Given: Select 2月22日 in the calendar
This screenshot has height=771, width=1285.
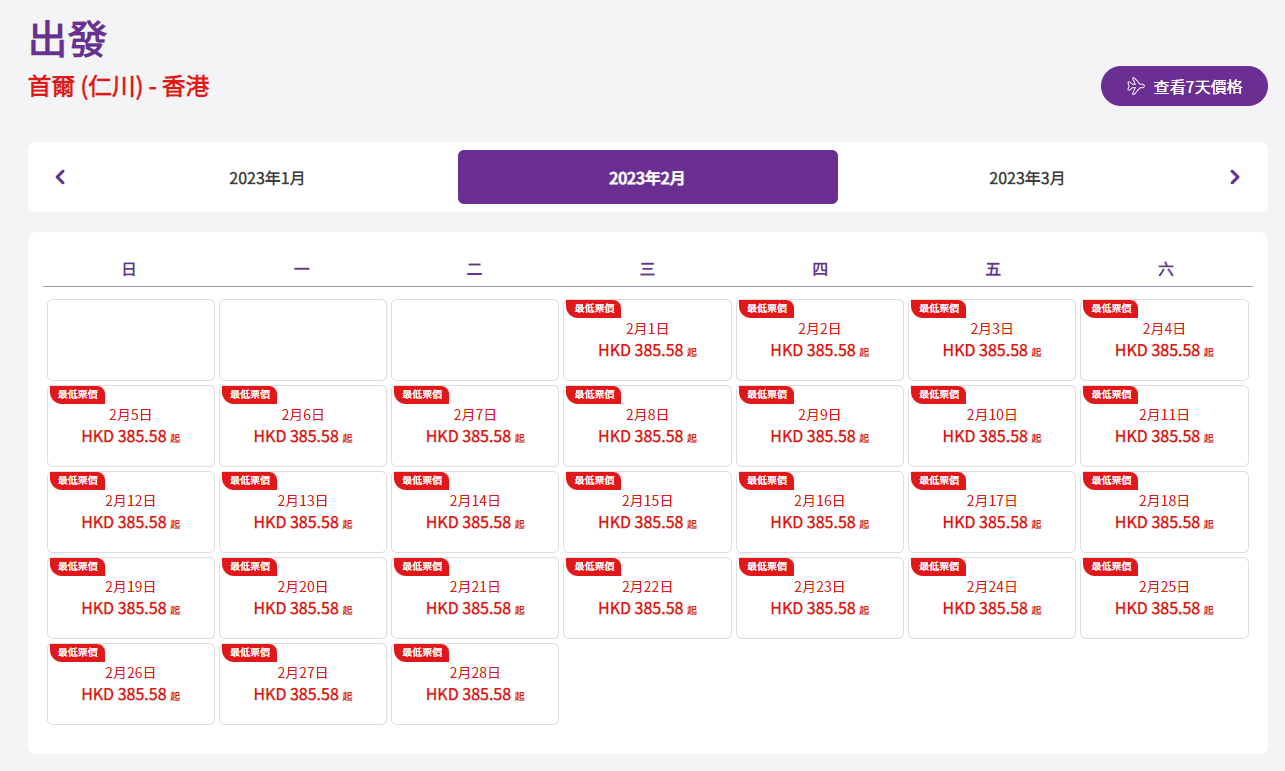Looking at the screenshot, I should coord(647,598).
